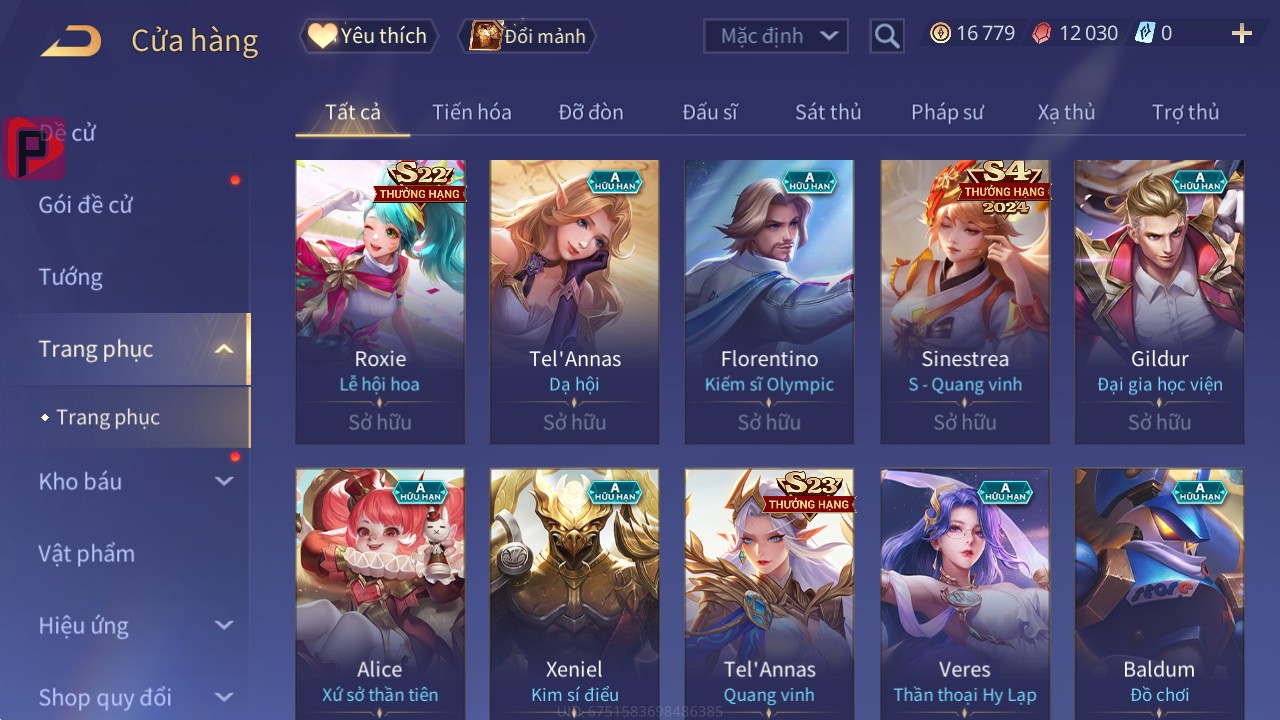Open Gói đề cử in sidebar
1280x720 pixels.
tap(85, 205)
